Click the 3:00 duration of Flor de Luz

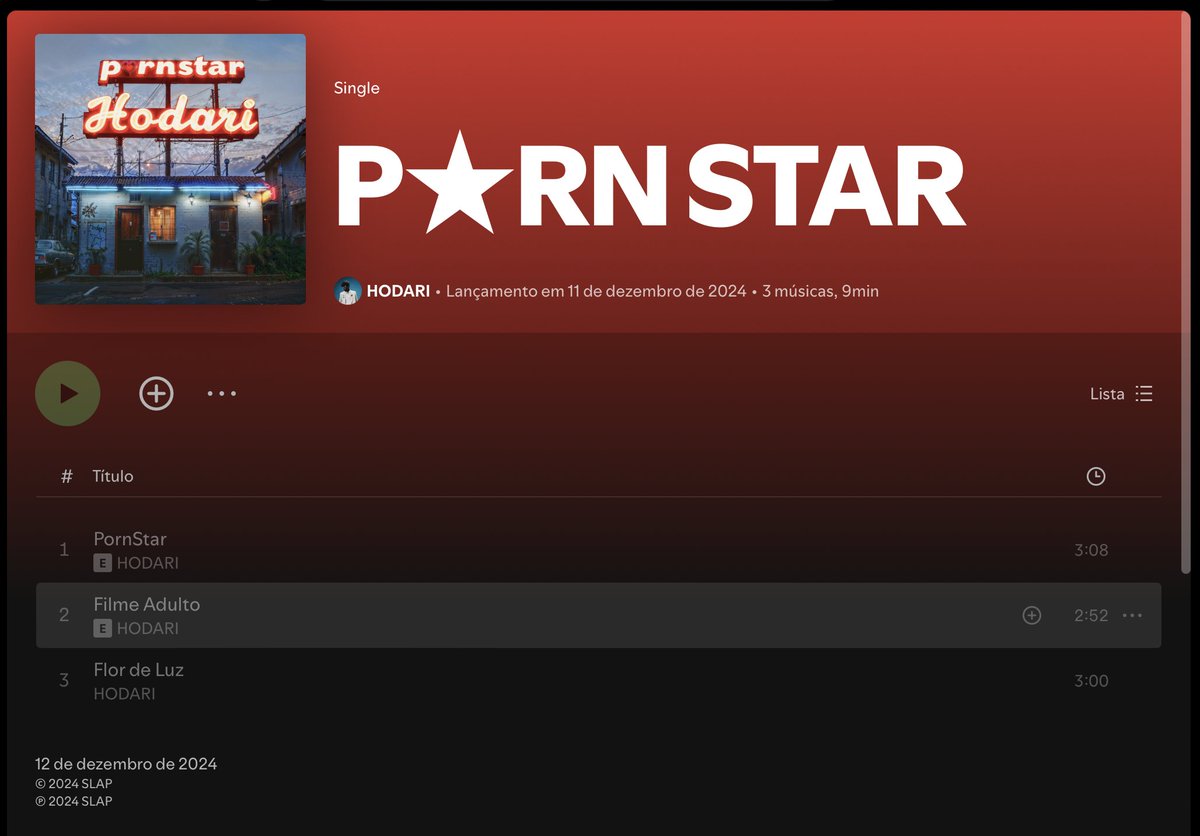coord(1091,681)
